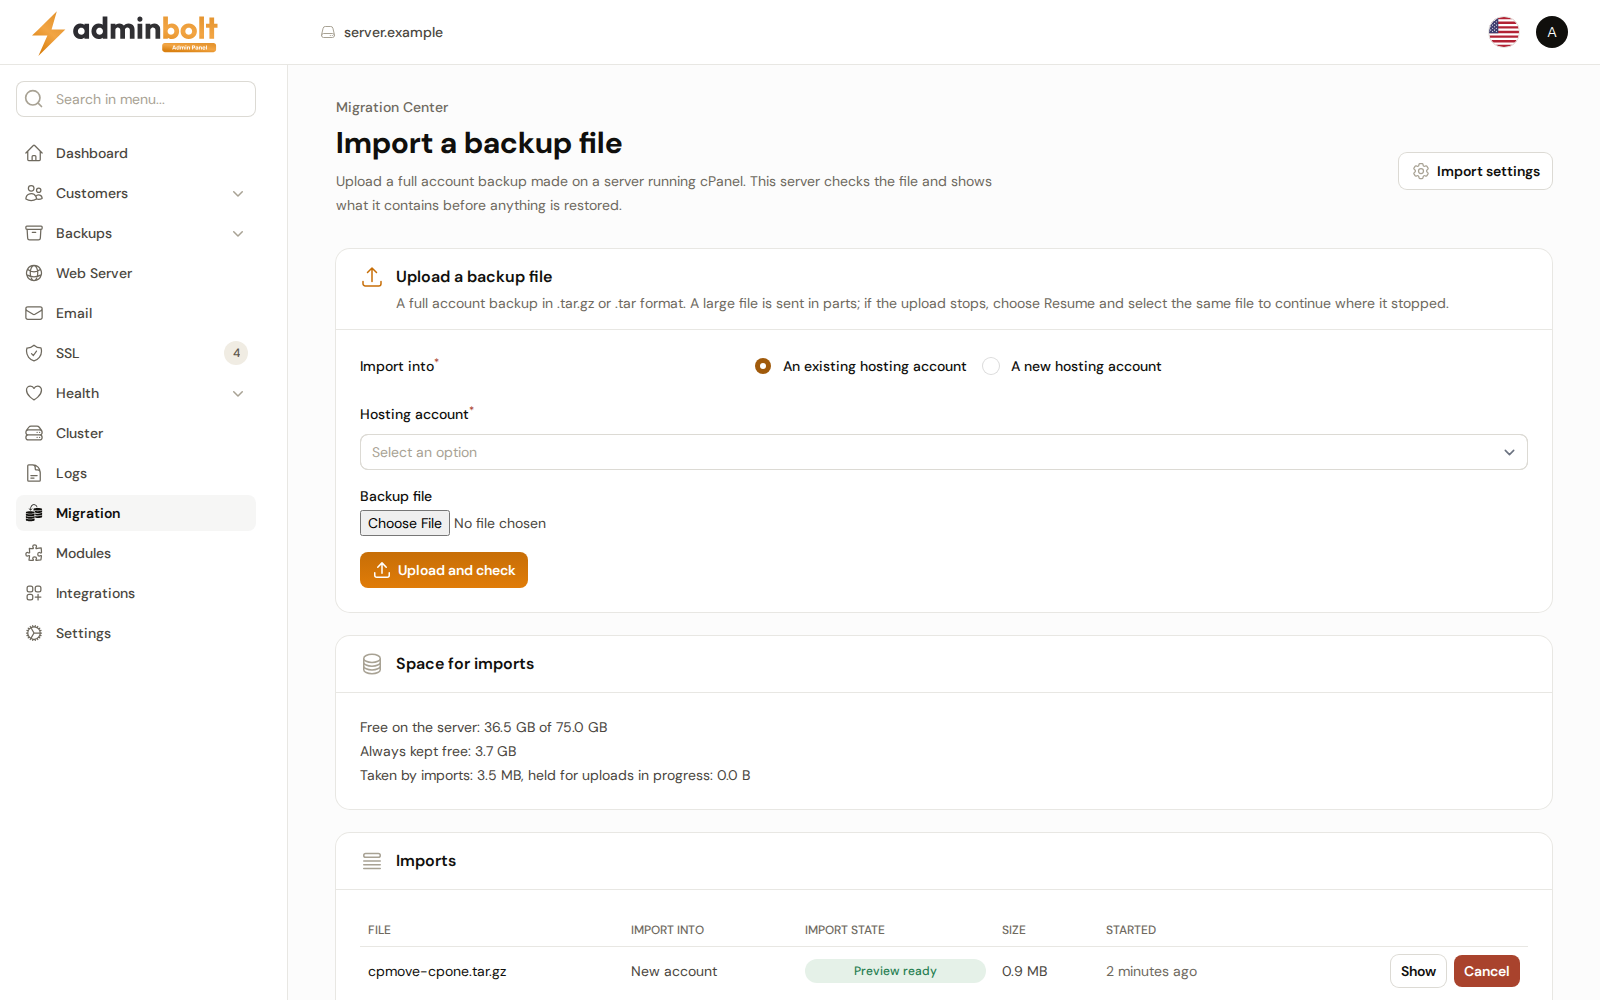Click the Customers people icon
1600x1000 pixels.
pyautogui.click(x=34, y=193)
